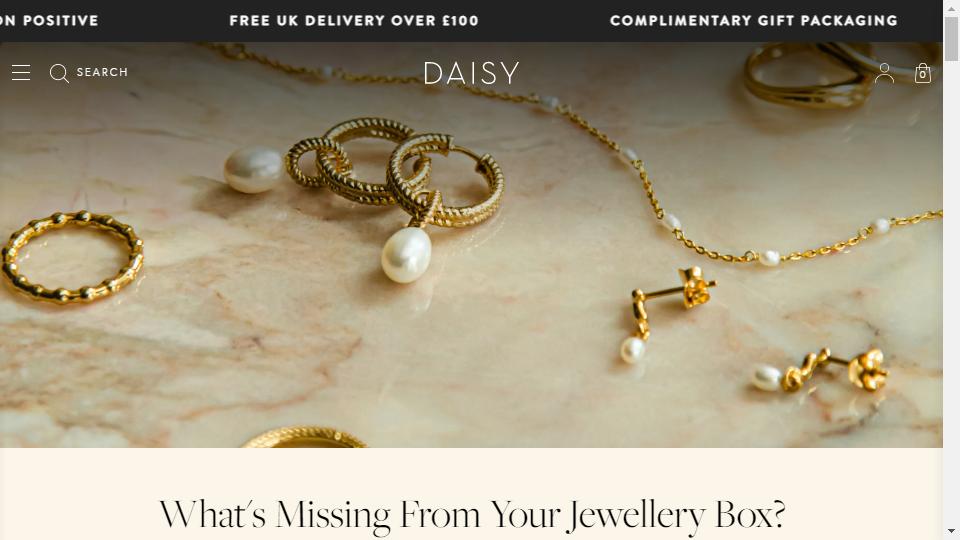
Task: Open the hamburger navigation menu
Action: 21,72
